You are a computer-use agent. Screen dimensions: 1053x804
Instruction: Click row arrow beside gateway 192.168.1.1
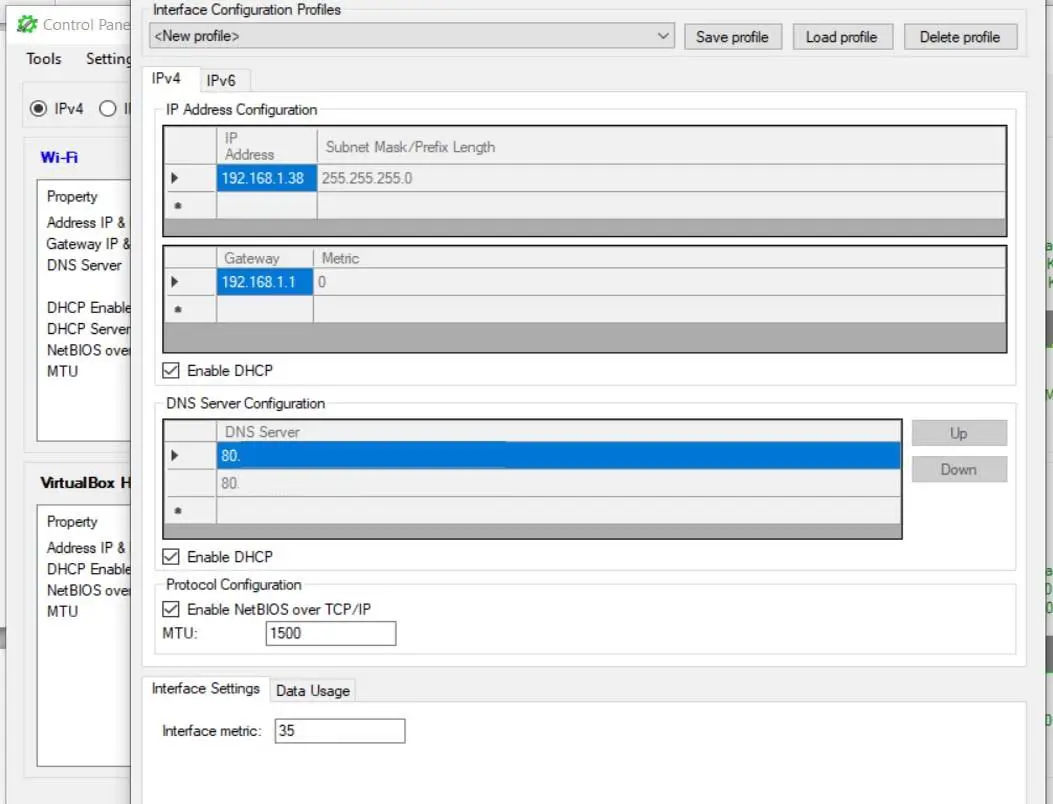(x=175, y=282)
